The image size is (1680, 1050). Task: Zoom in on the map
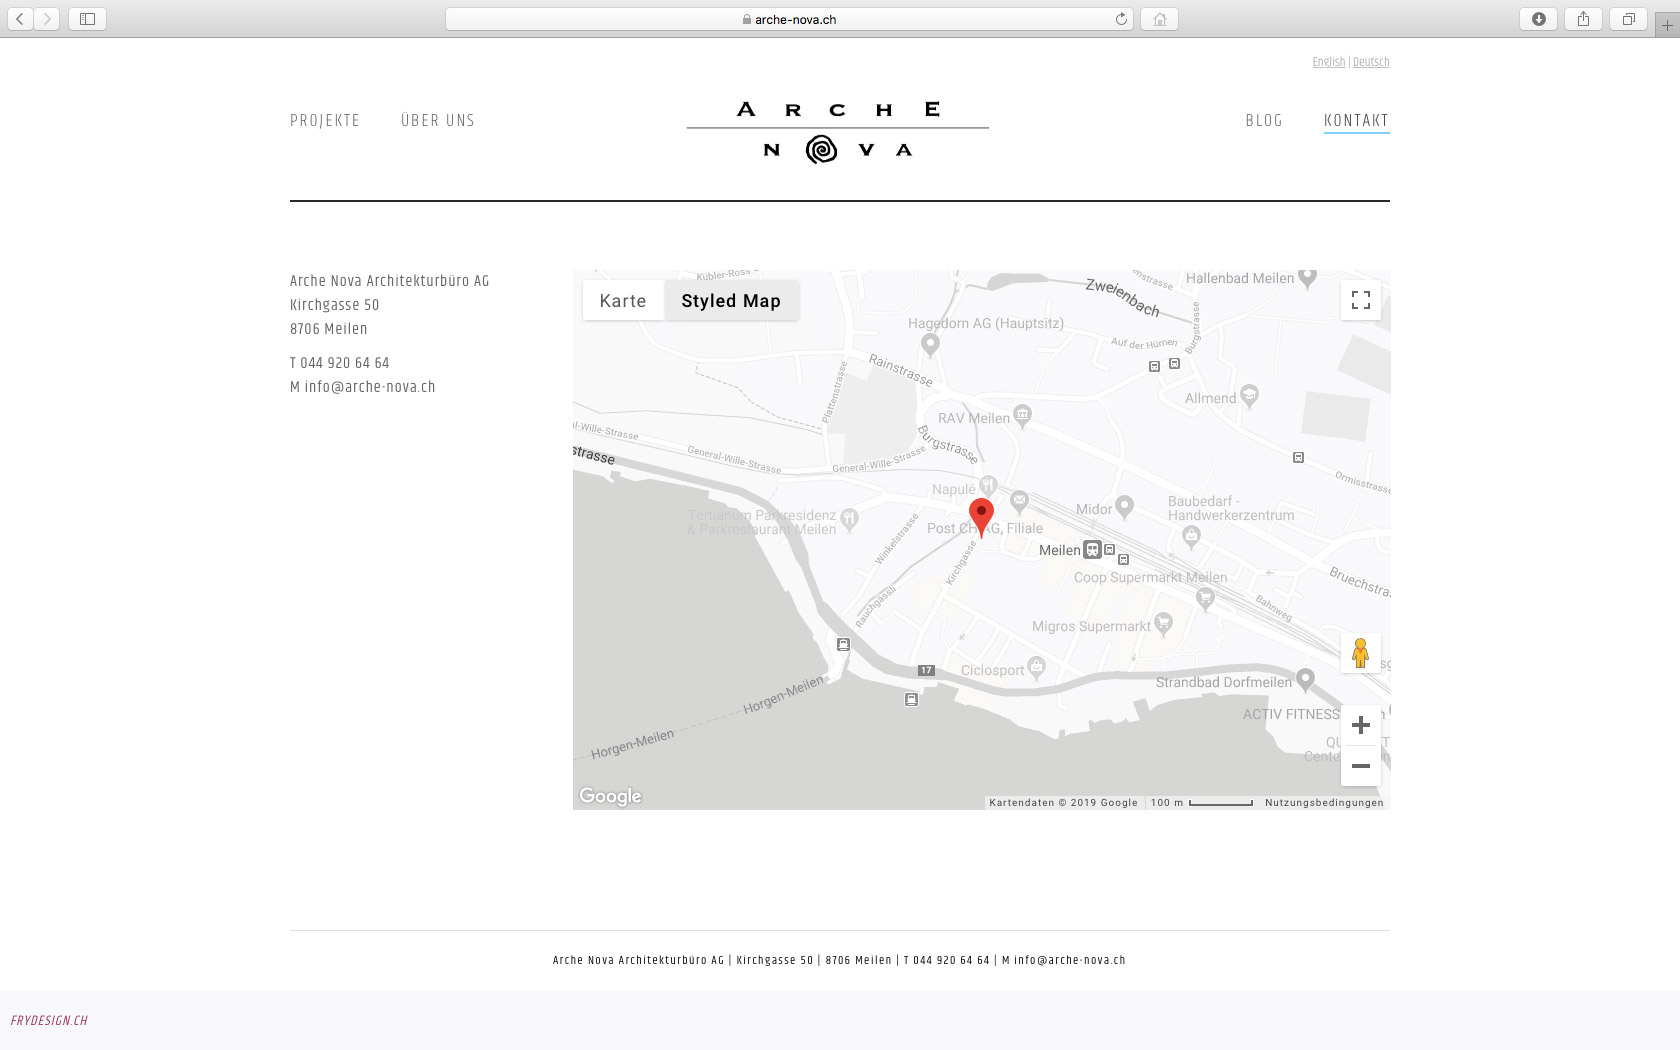coord(1361,725)
